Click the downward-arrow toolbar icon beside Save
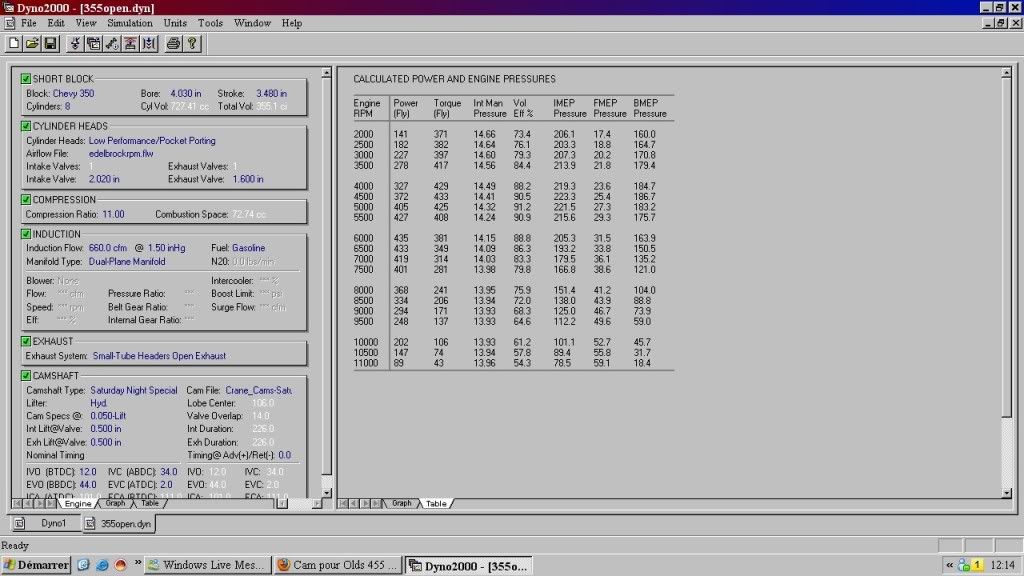This screenshot has width=1024, height=576. [75, 44]
